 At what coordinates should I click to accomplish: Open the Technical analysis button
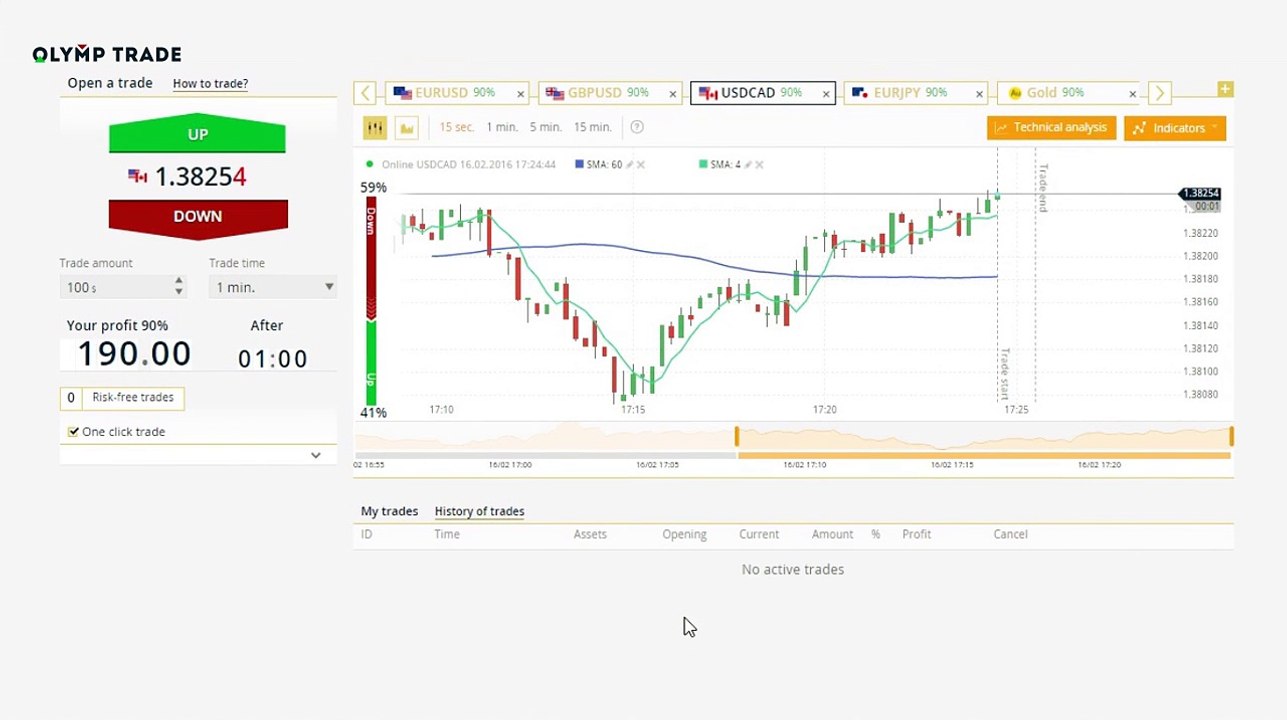(x=1051, y=128)
